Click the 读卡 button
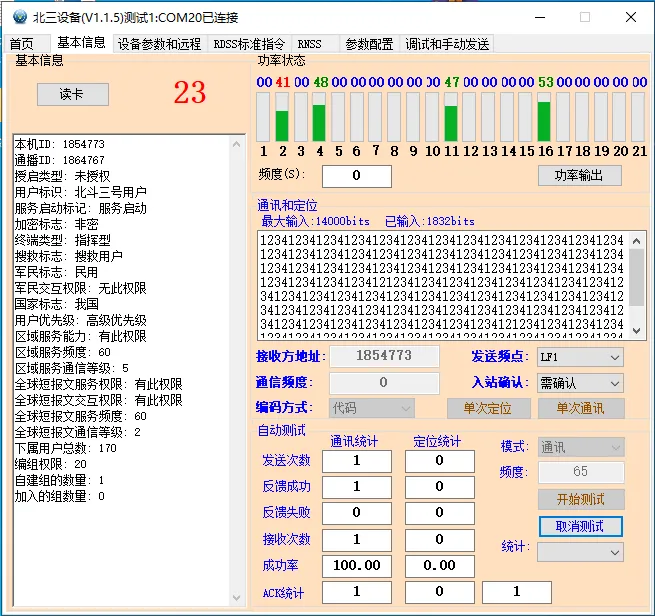 [x=72, y=94]
